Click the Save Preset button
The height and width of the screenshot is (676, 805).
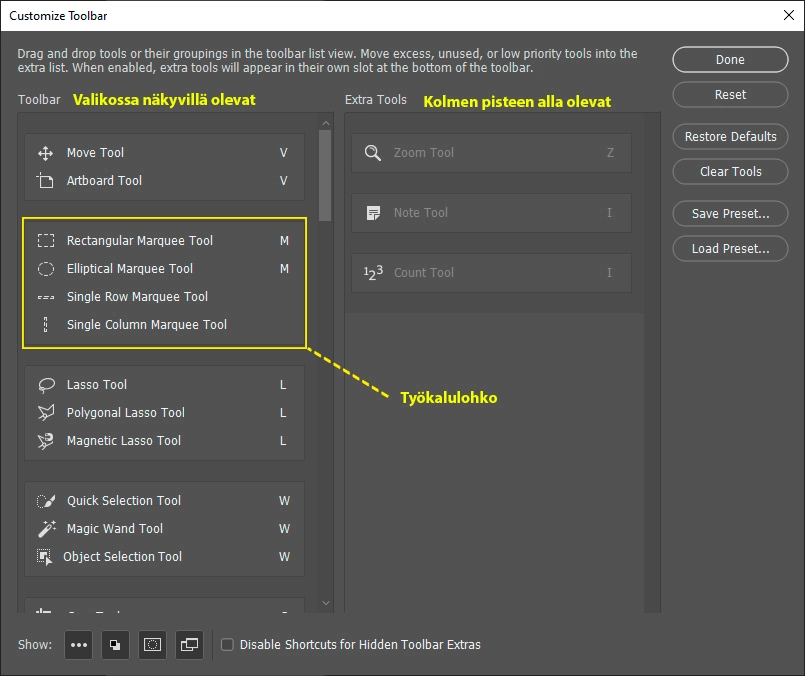[730, 214]
